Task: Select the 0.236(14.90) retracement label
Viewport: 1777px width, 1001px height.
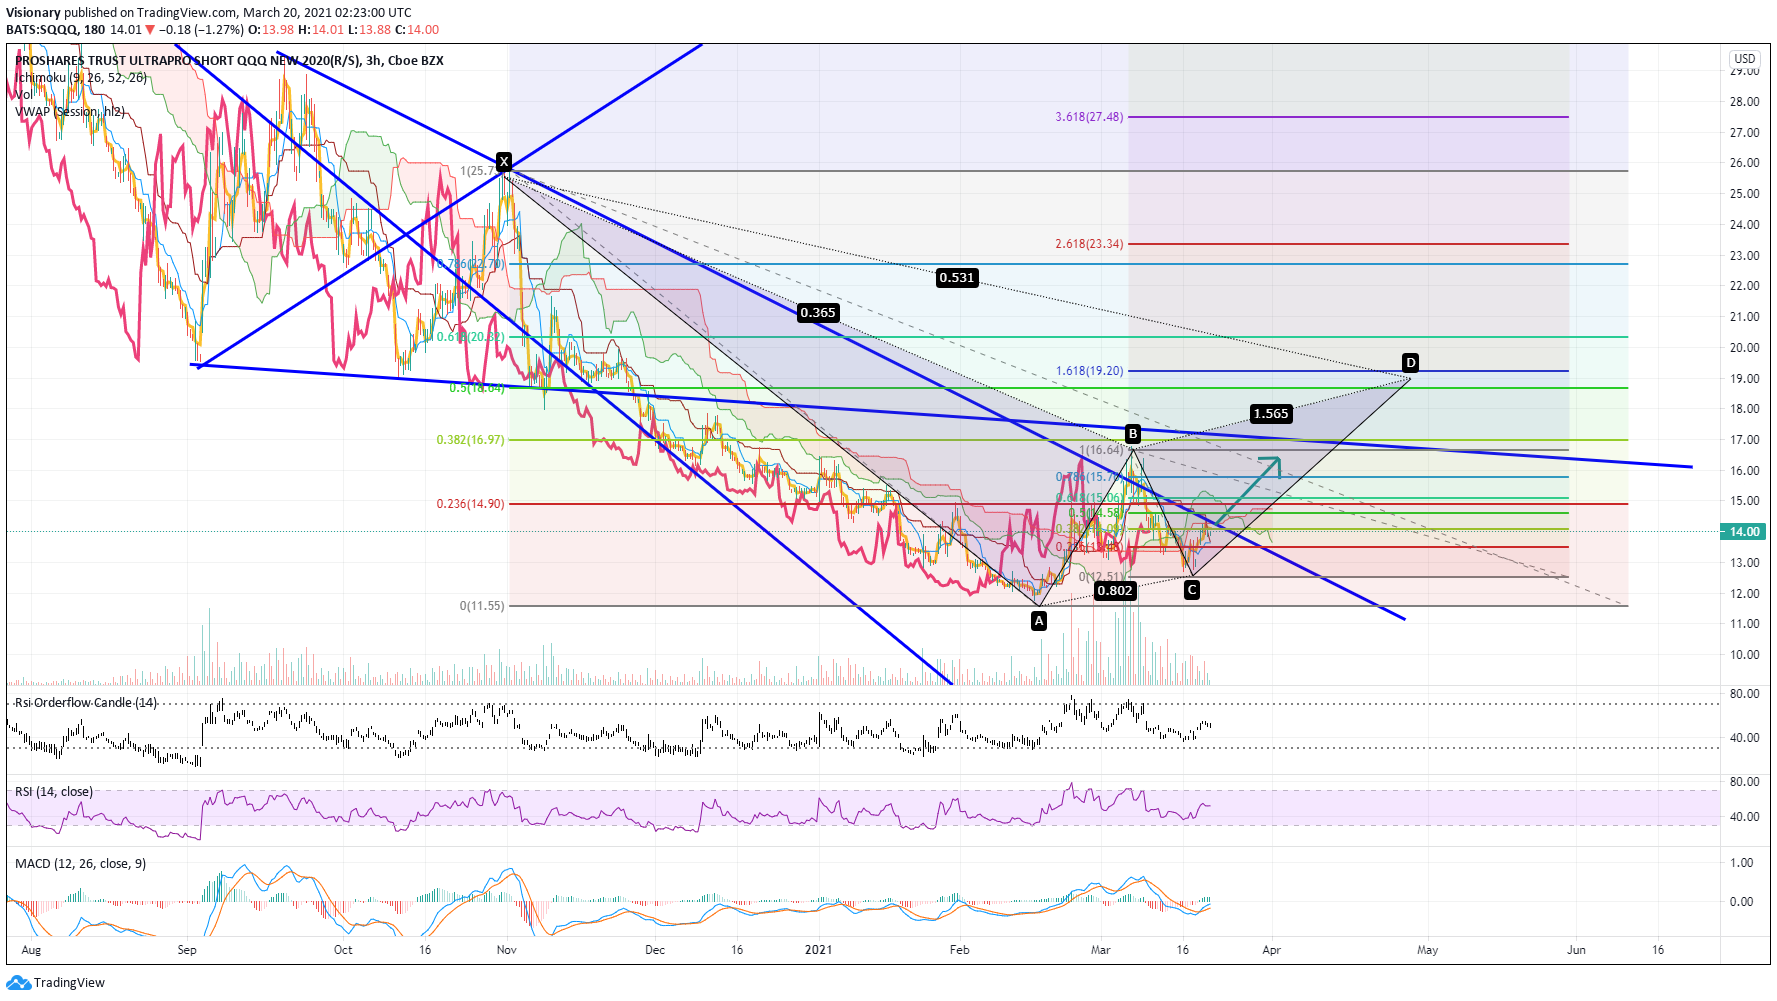Action: click(470, 504)
